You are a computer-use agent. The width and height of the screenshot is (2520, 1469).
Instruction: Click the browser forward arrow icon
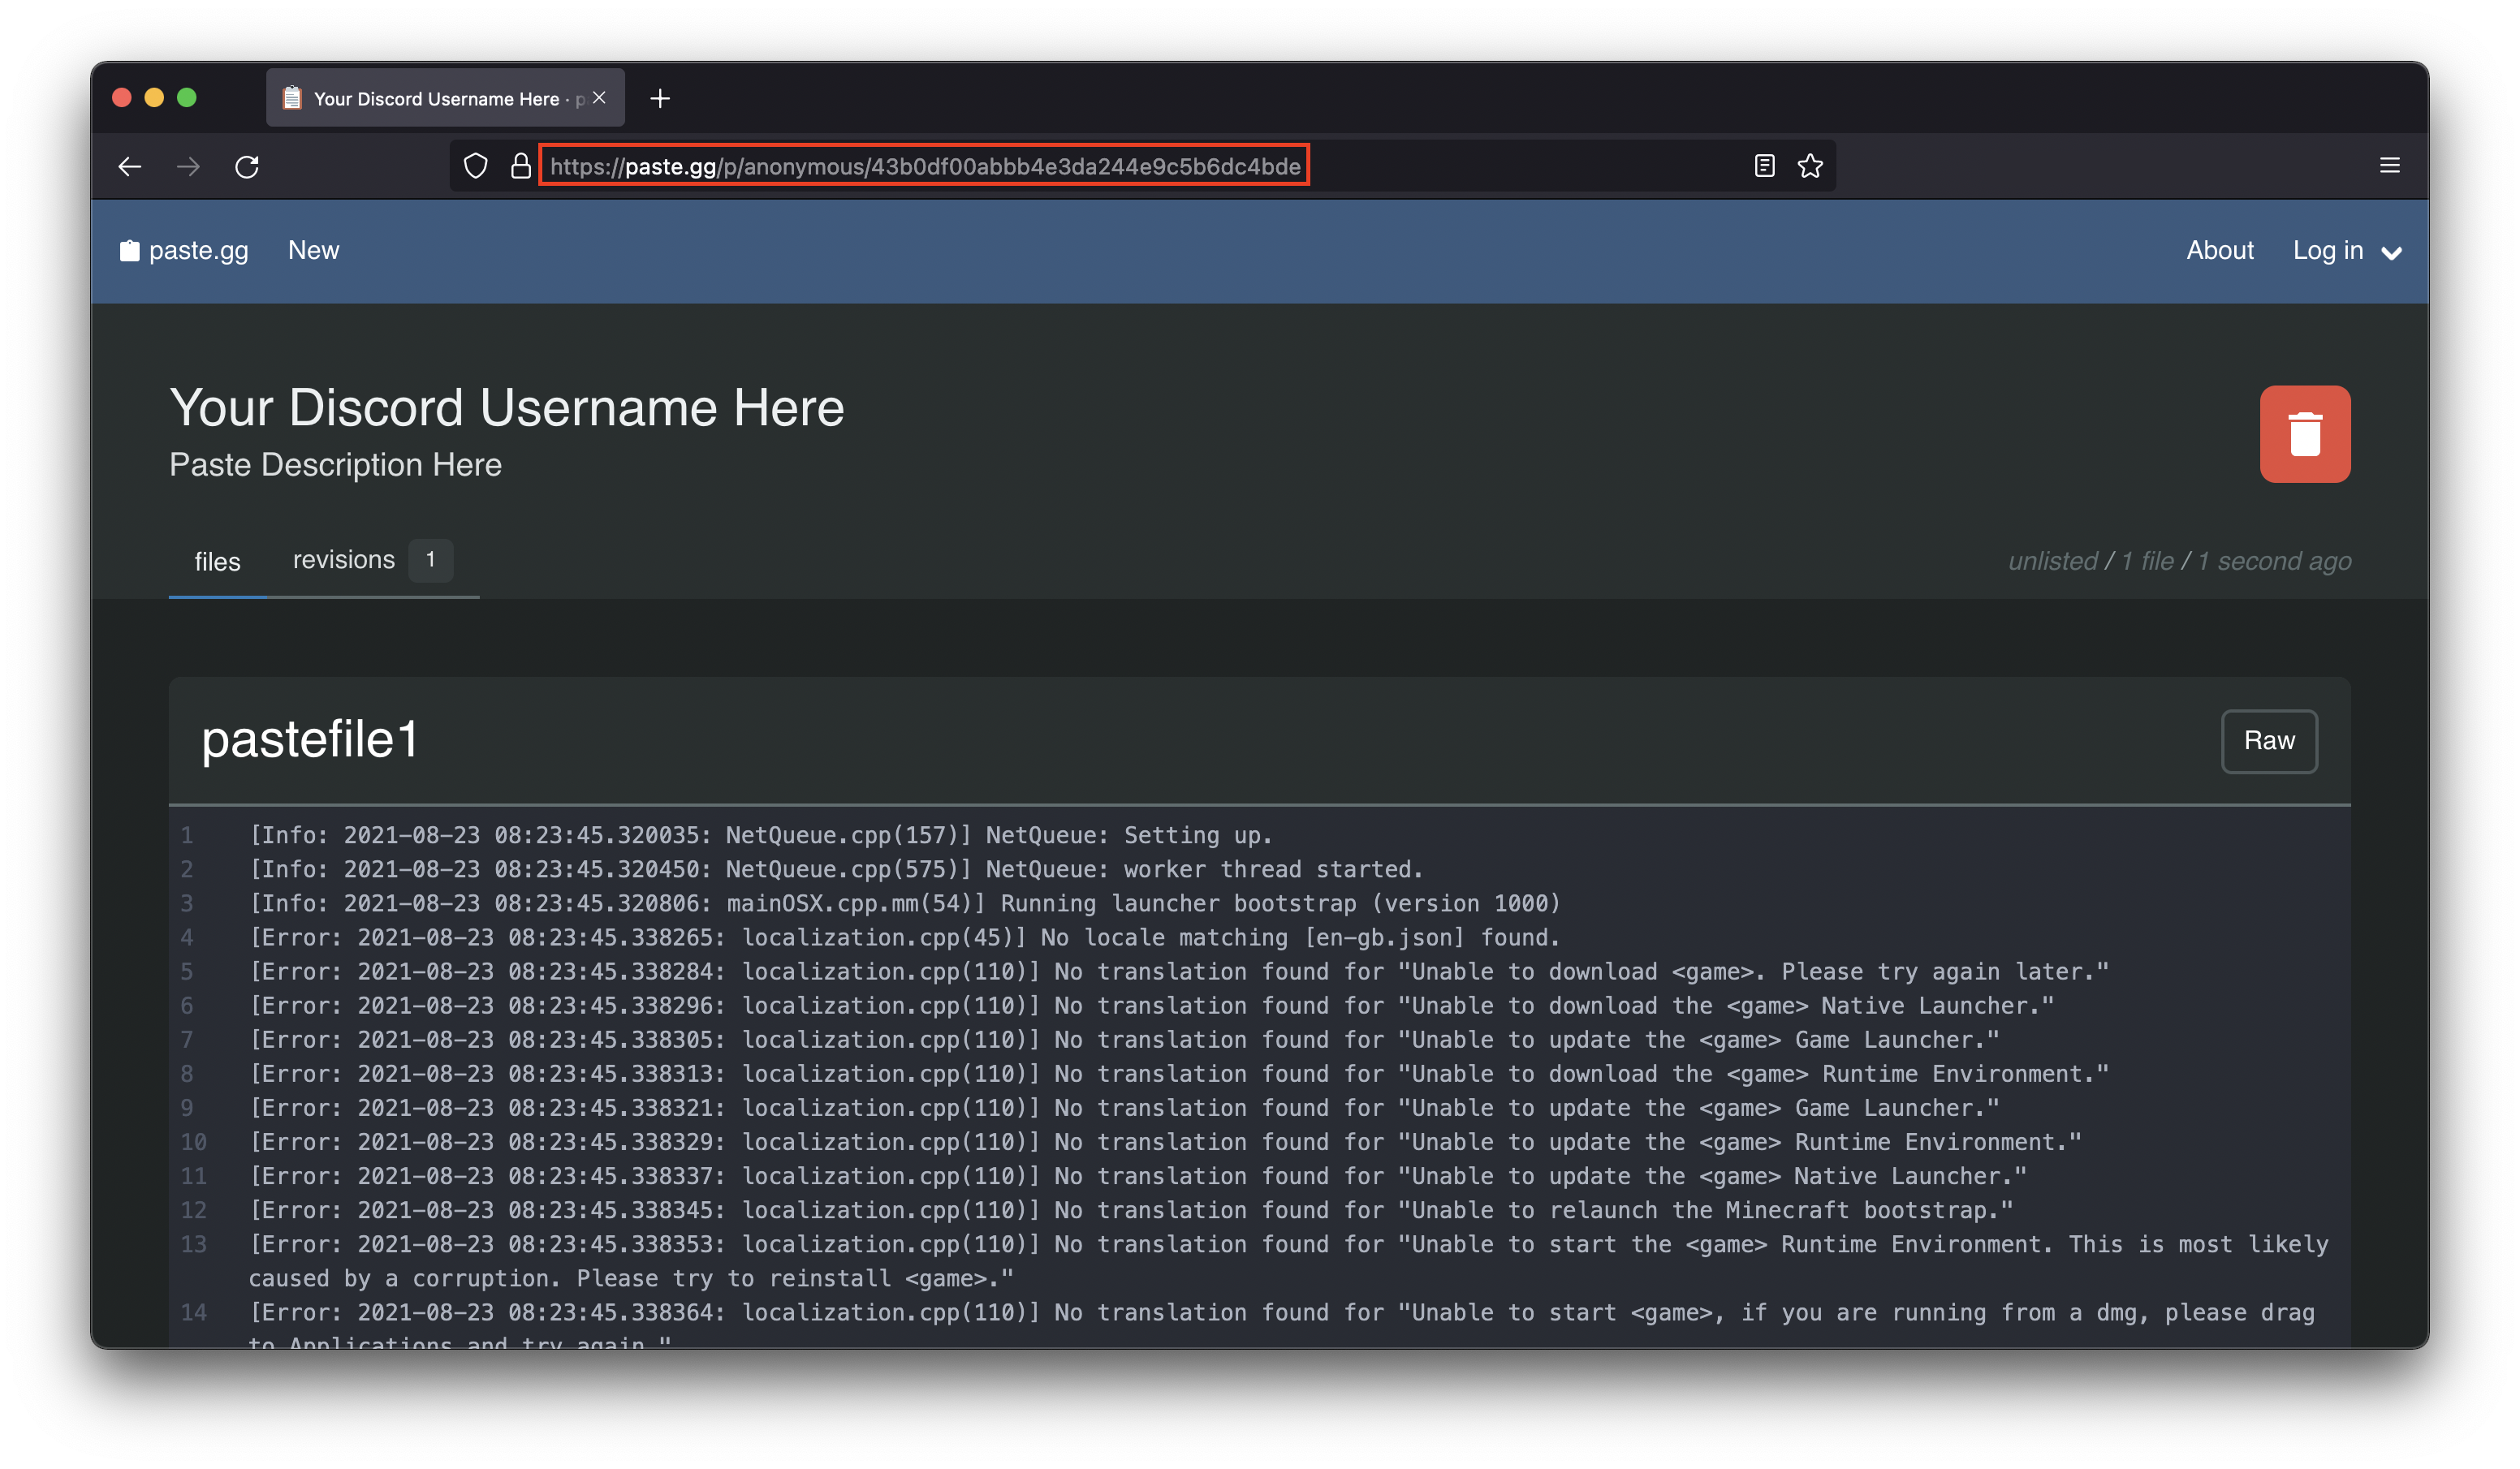pos(188,166)
